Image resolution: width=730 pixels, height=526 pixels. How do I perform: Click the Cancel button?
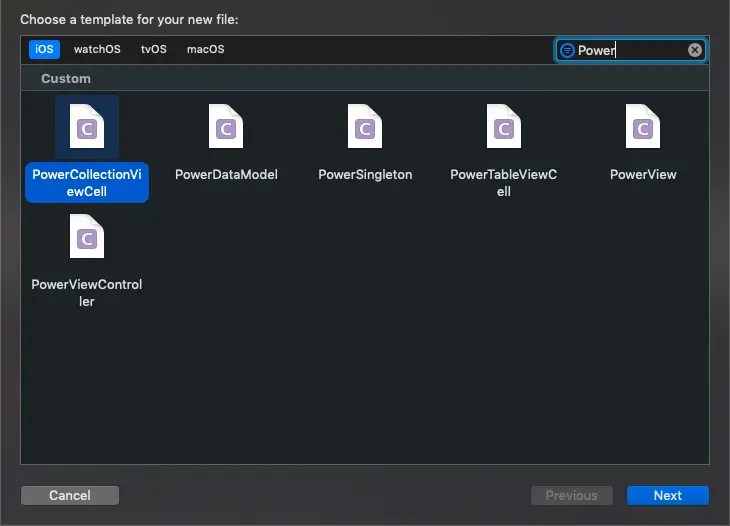[70, 495]
